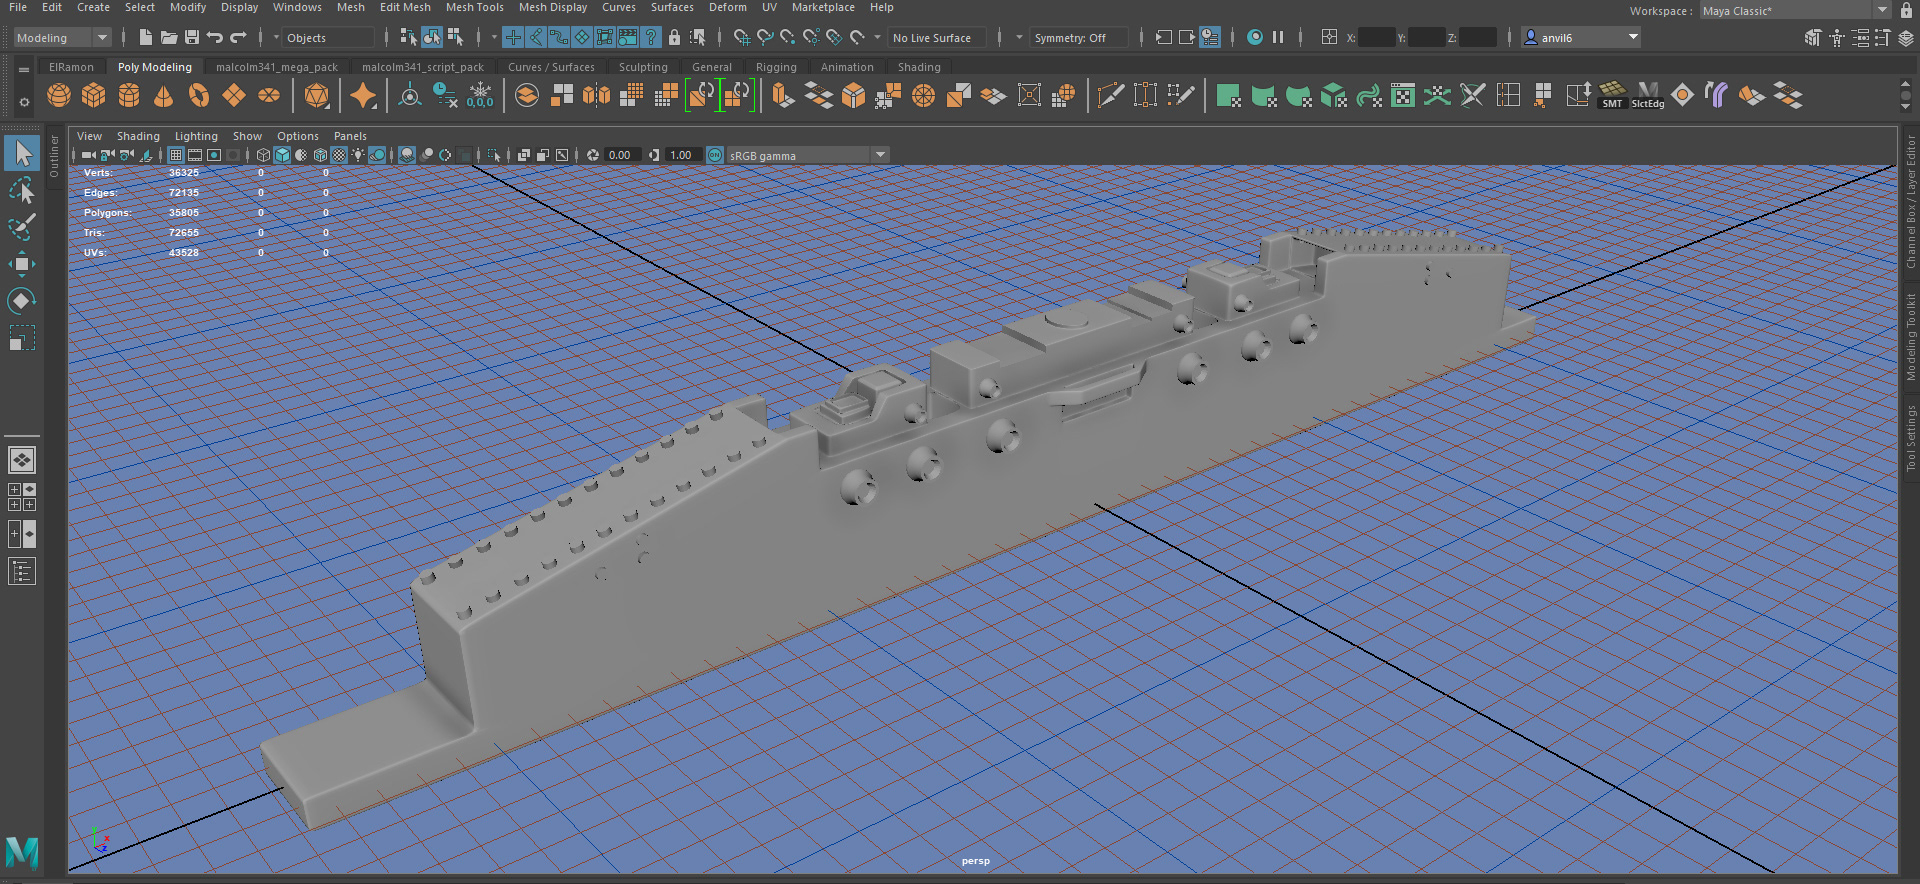
Task: Create a polygon torus from the shelf
Action: [199, 96]
